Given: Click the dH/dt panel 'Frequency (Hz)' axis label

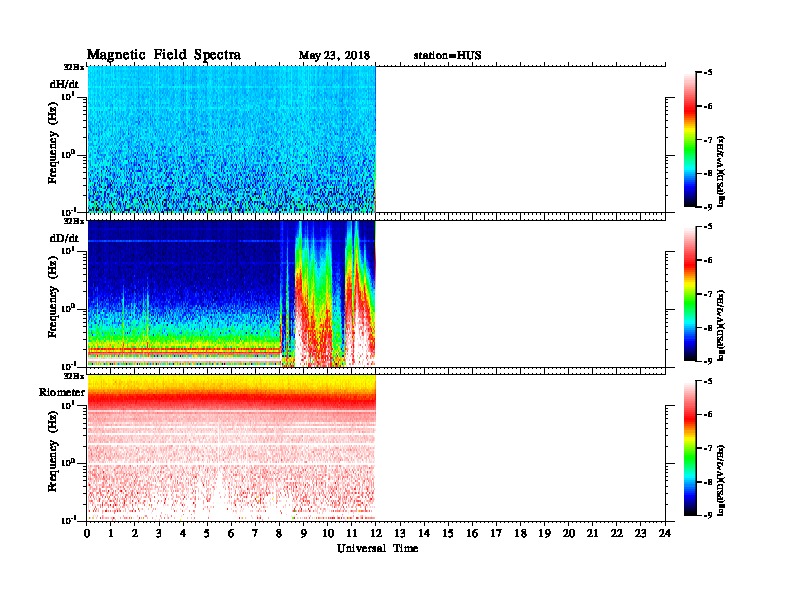Looking at the screenshot, I should [x=53, y=143].
